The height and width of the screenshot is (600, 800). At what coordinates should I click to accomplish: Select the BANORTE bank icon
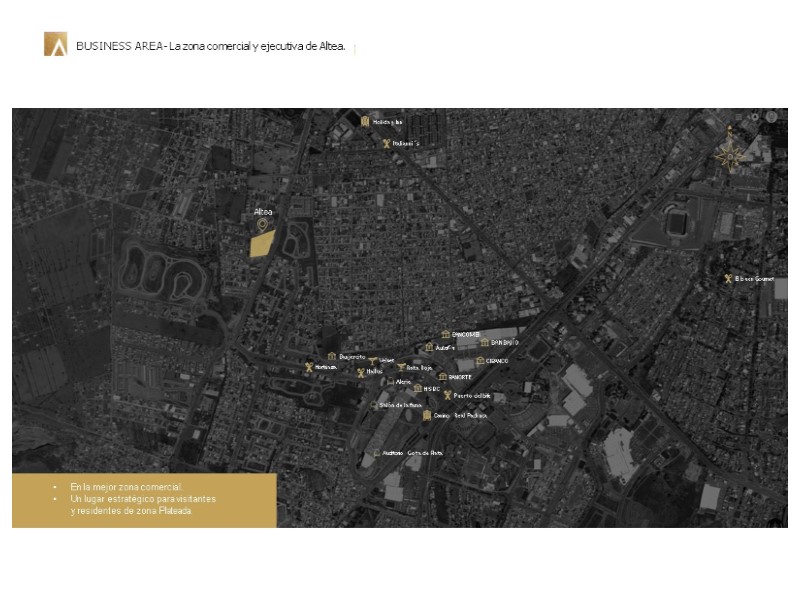coord(442,376)
